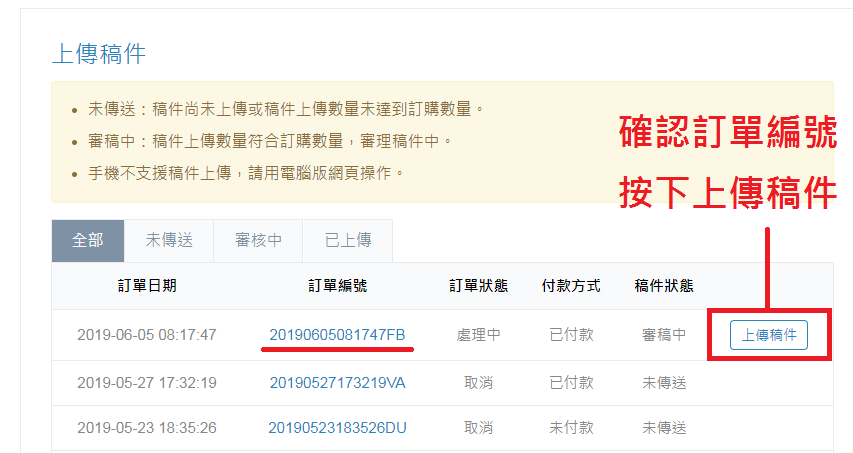This screenshot has height=453, width=853.
Task: Click the 訂單編號 column header
Action: coord(337,286)
